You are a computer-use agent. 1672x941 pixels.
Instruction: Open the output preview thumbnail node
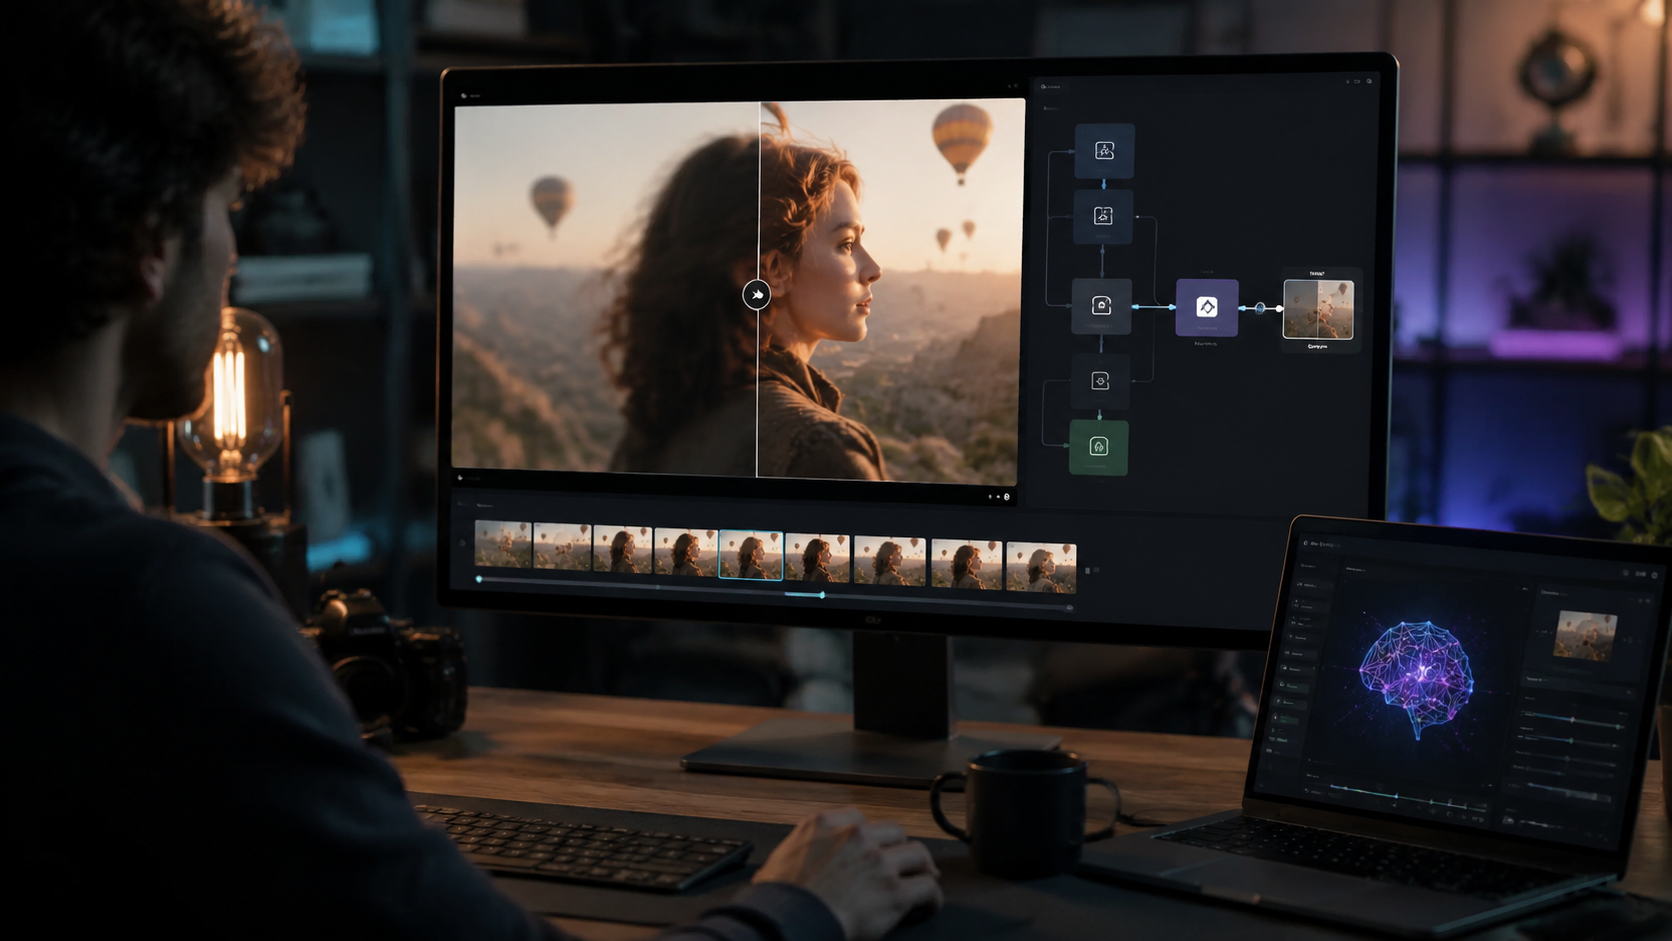1318,309
